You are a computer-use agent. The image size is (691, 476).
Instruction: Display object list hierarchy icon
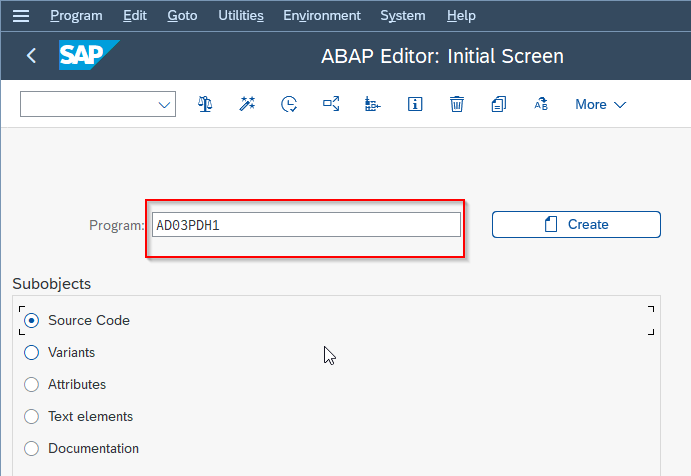(373, 104)
